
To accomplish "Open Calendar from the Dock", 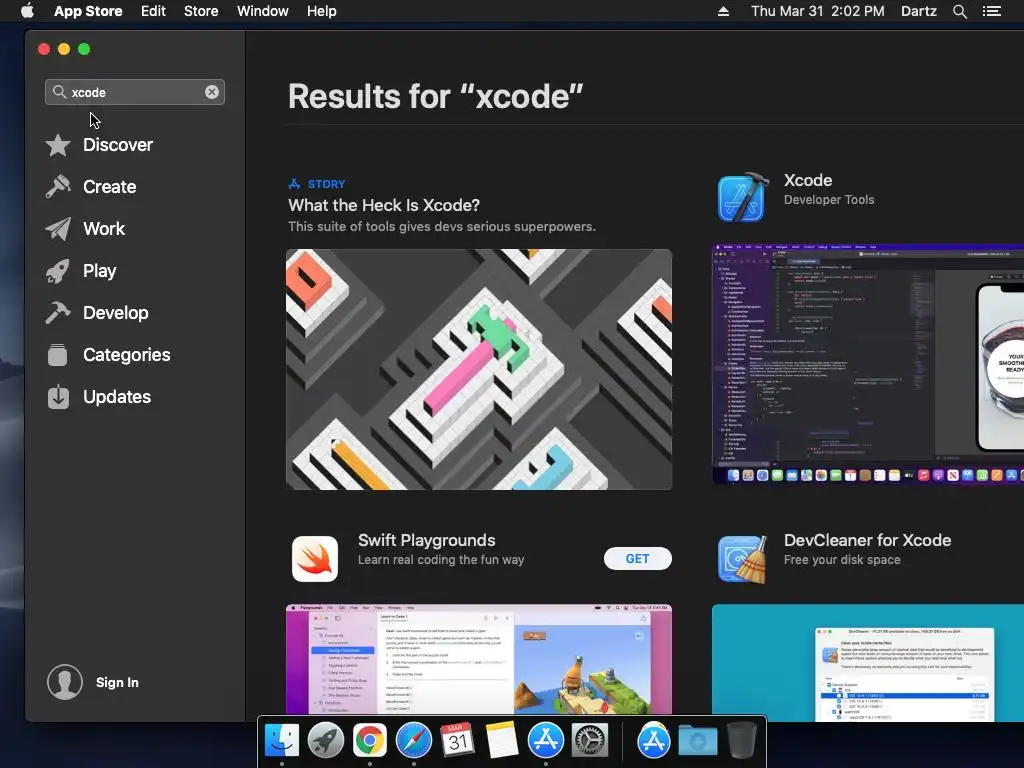I will click(x=457, y=741).
